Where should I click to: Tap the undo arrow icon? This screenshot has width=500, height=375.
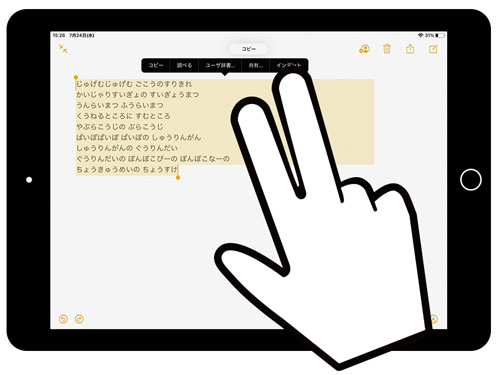tap(63, 319)
